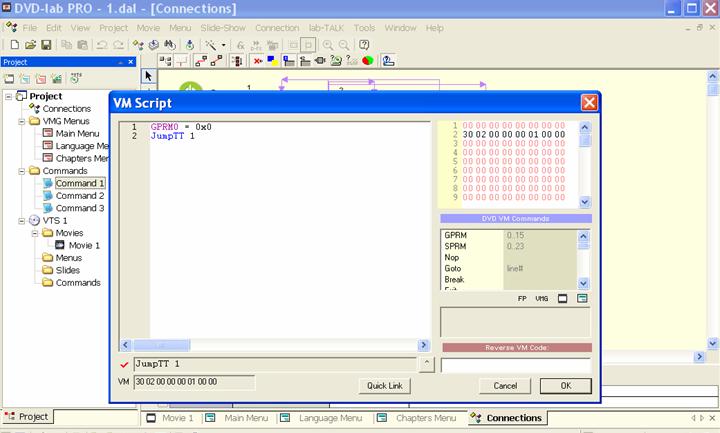Collapse the Project root tree node
720x433 pixels.
pyautogui.click(x=8, y=96)
